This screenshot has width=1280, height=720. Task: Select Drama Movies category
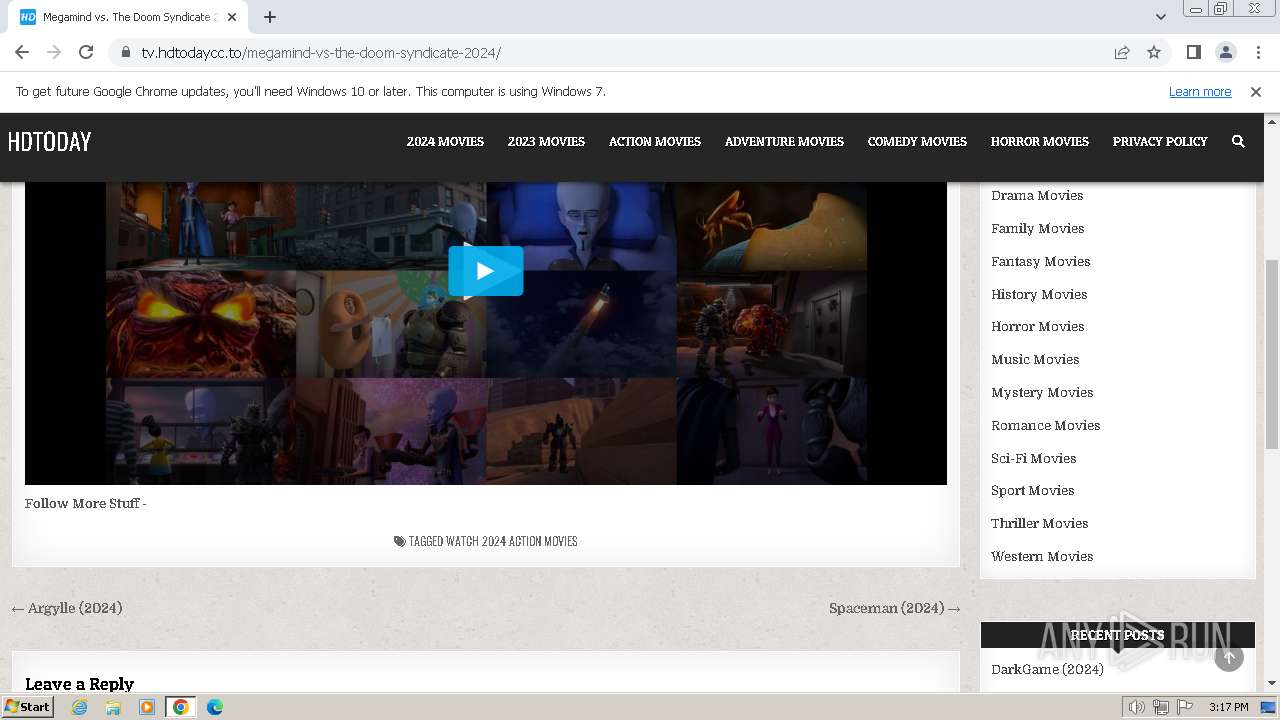[1037, 196]
